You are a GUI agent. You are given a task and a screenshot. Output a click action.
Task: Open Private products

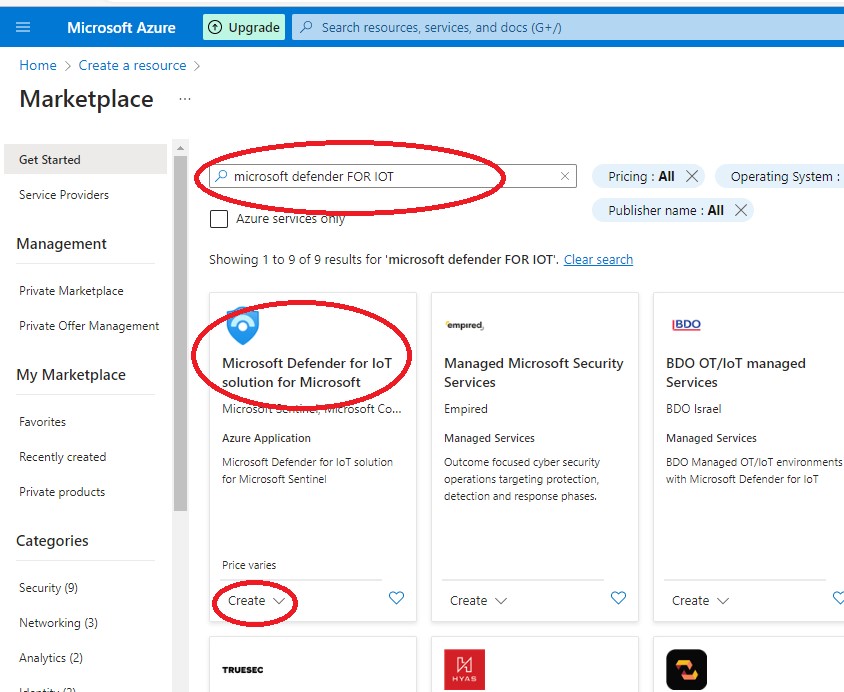coord(62,492)
